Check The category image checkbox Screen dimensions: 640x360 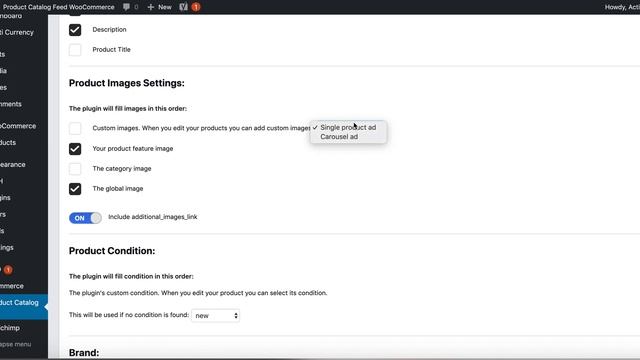coord(75,169)
